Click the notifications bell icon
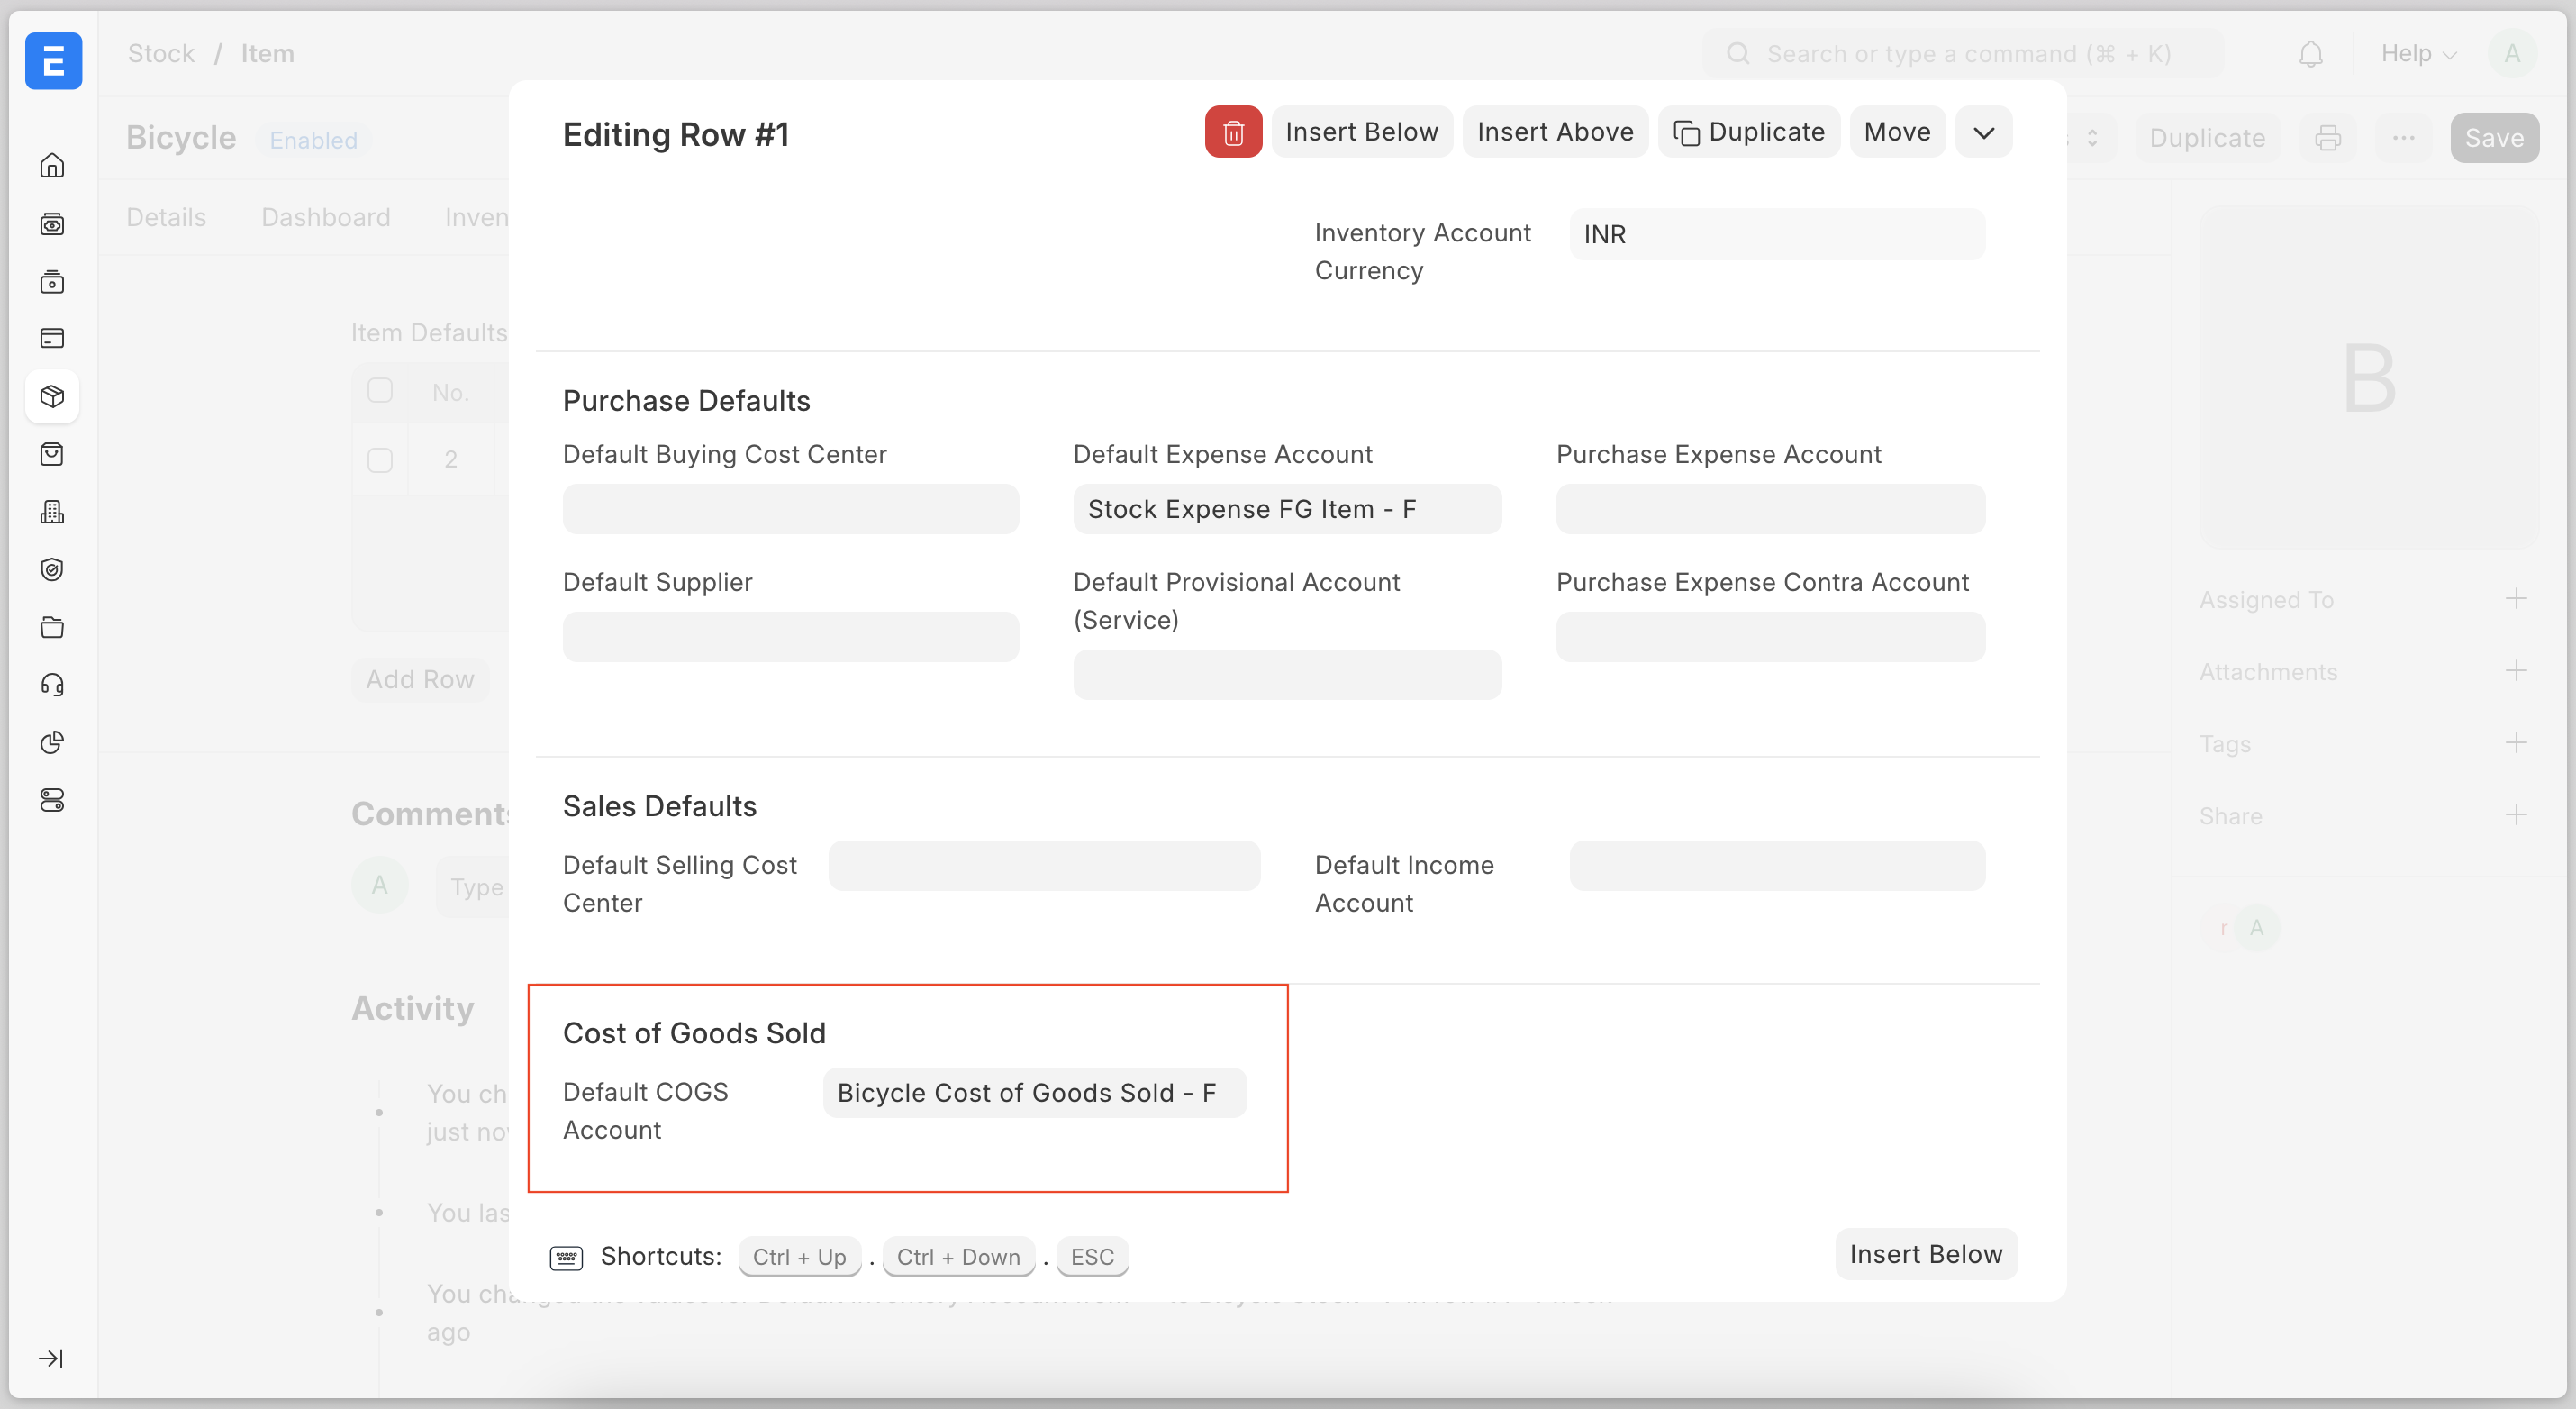Viewport: 2576px width, 1409px height. point(2310,54)
